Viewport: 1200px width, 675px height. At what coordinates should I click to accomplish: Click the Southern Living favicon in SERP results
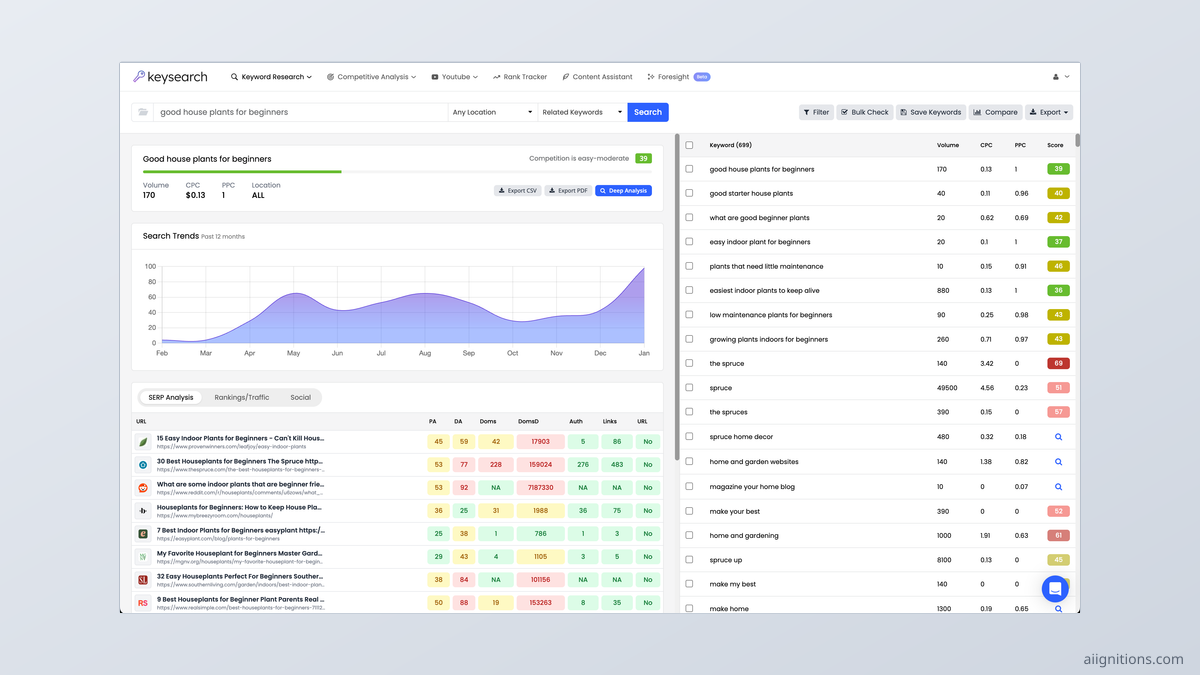pos(143,580)
